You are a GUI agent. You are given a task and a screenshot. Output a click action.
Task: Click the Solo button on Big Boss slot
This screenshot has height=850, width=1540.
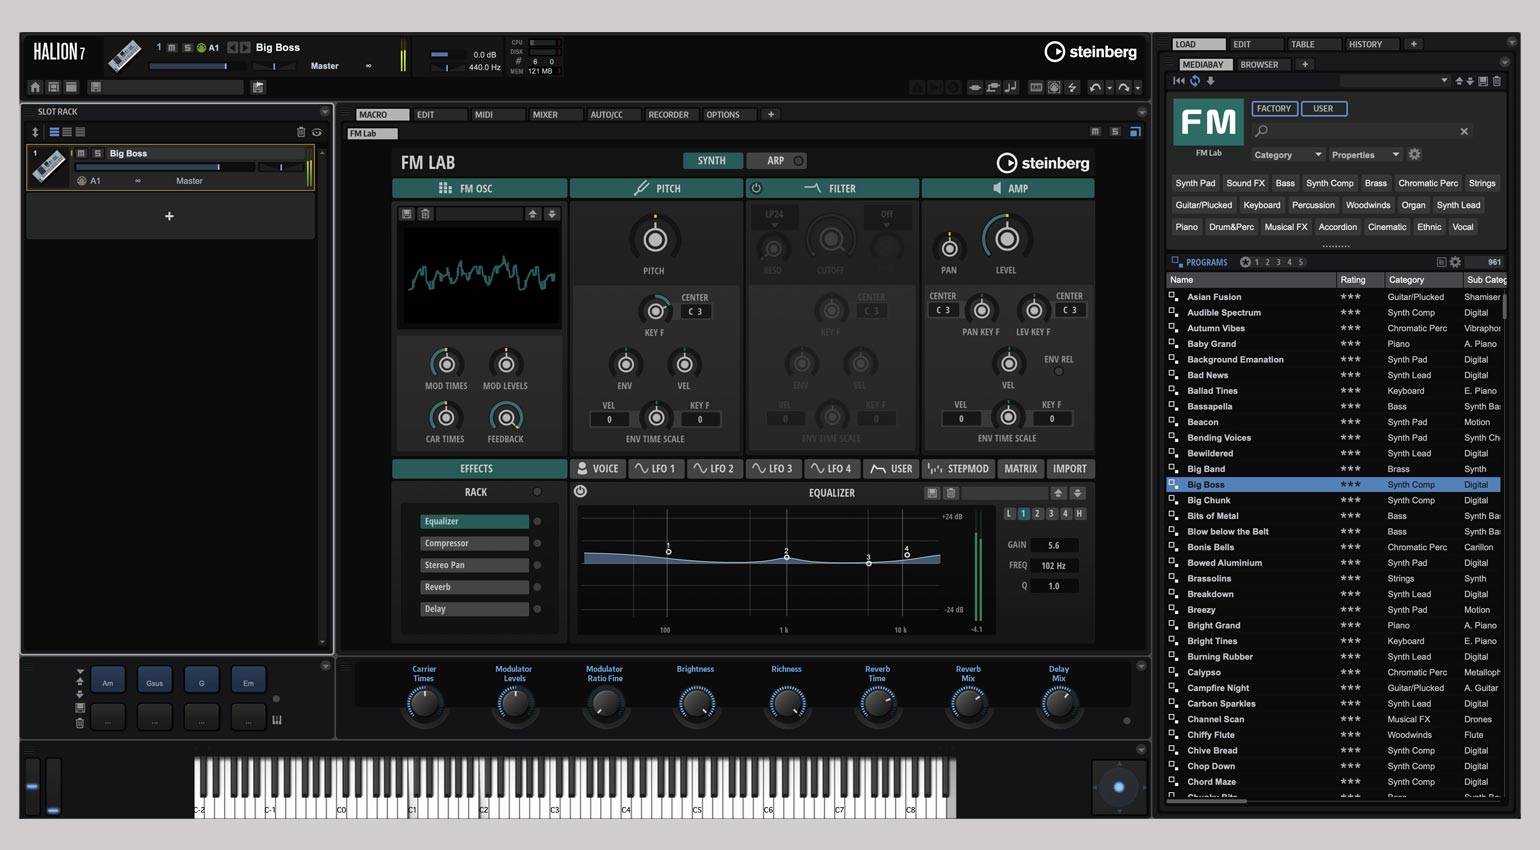(97, 153)
